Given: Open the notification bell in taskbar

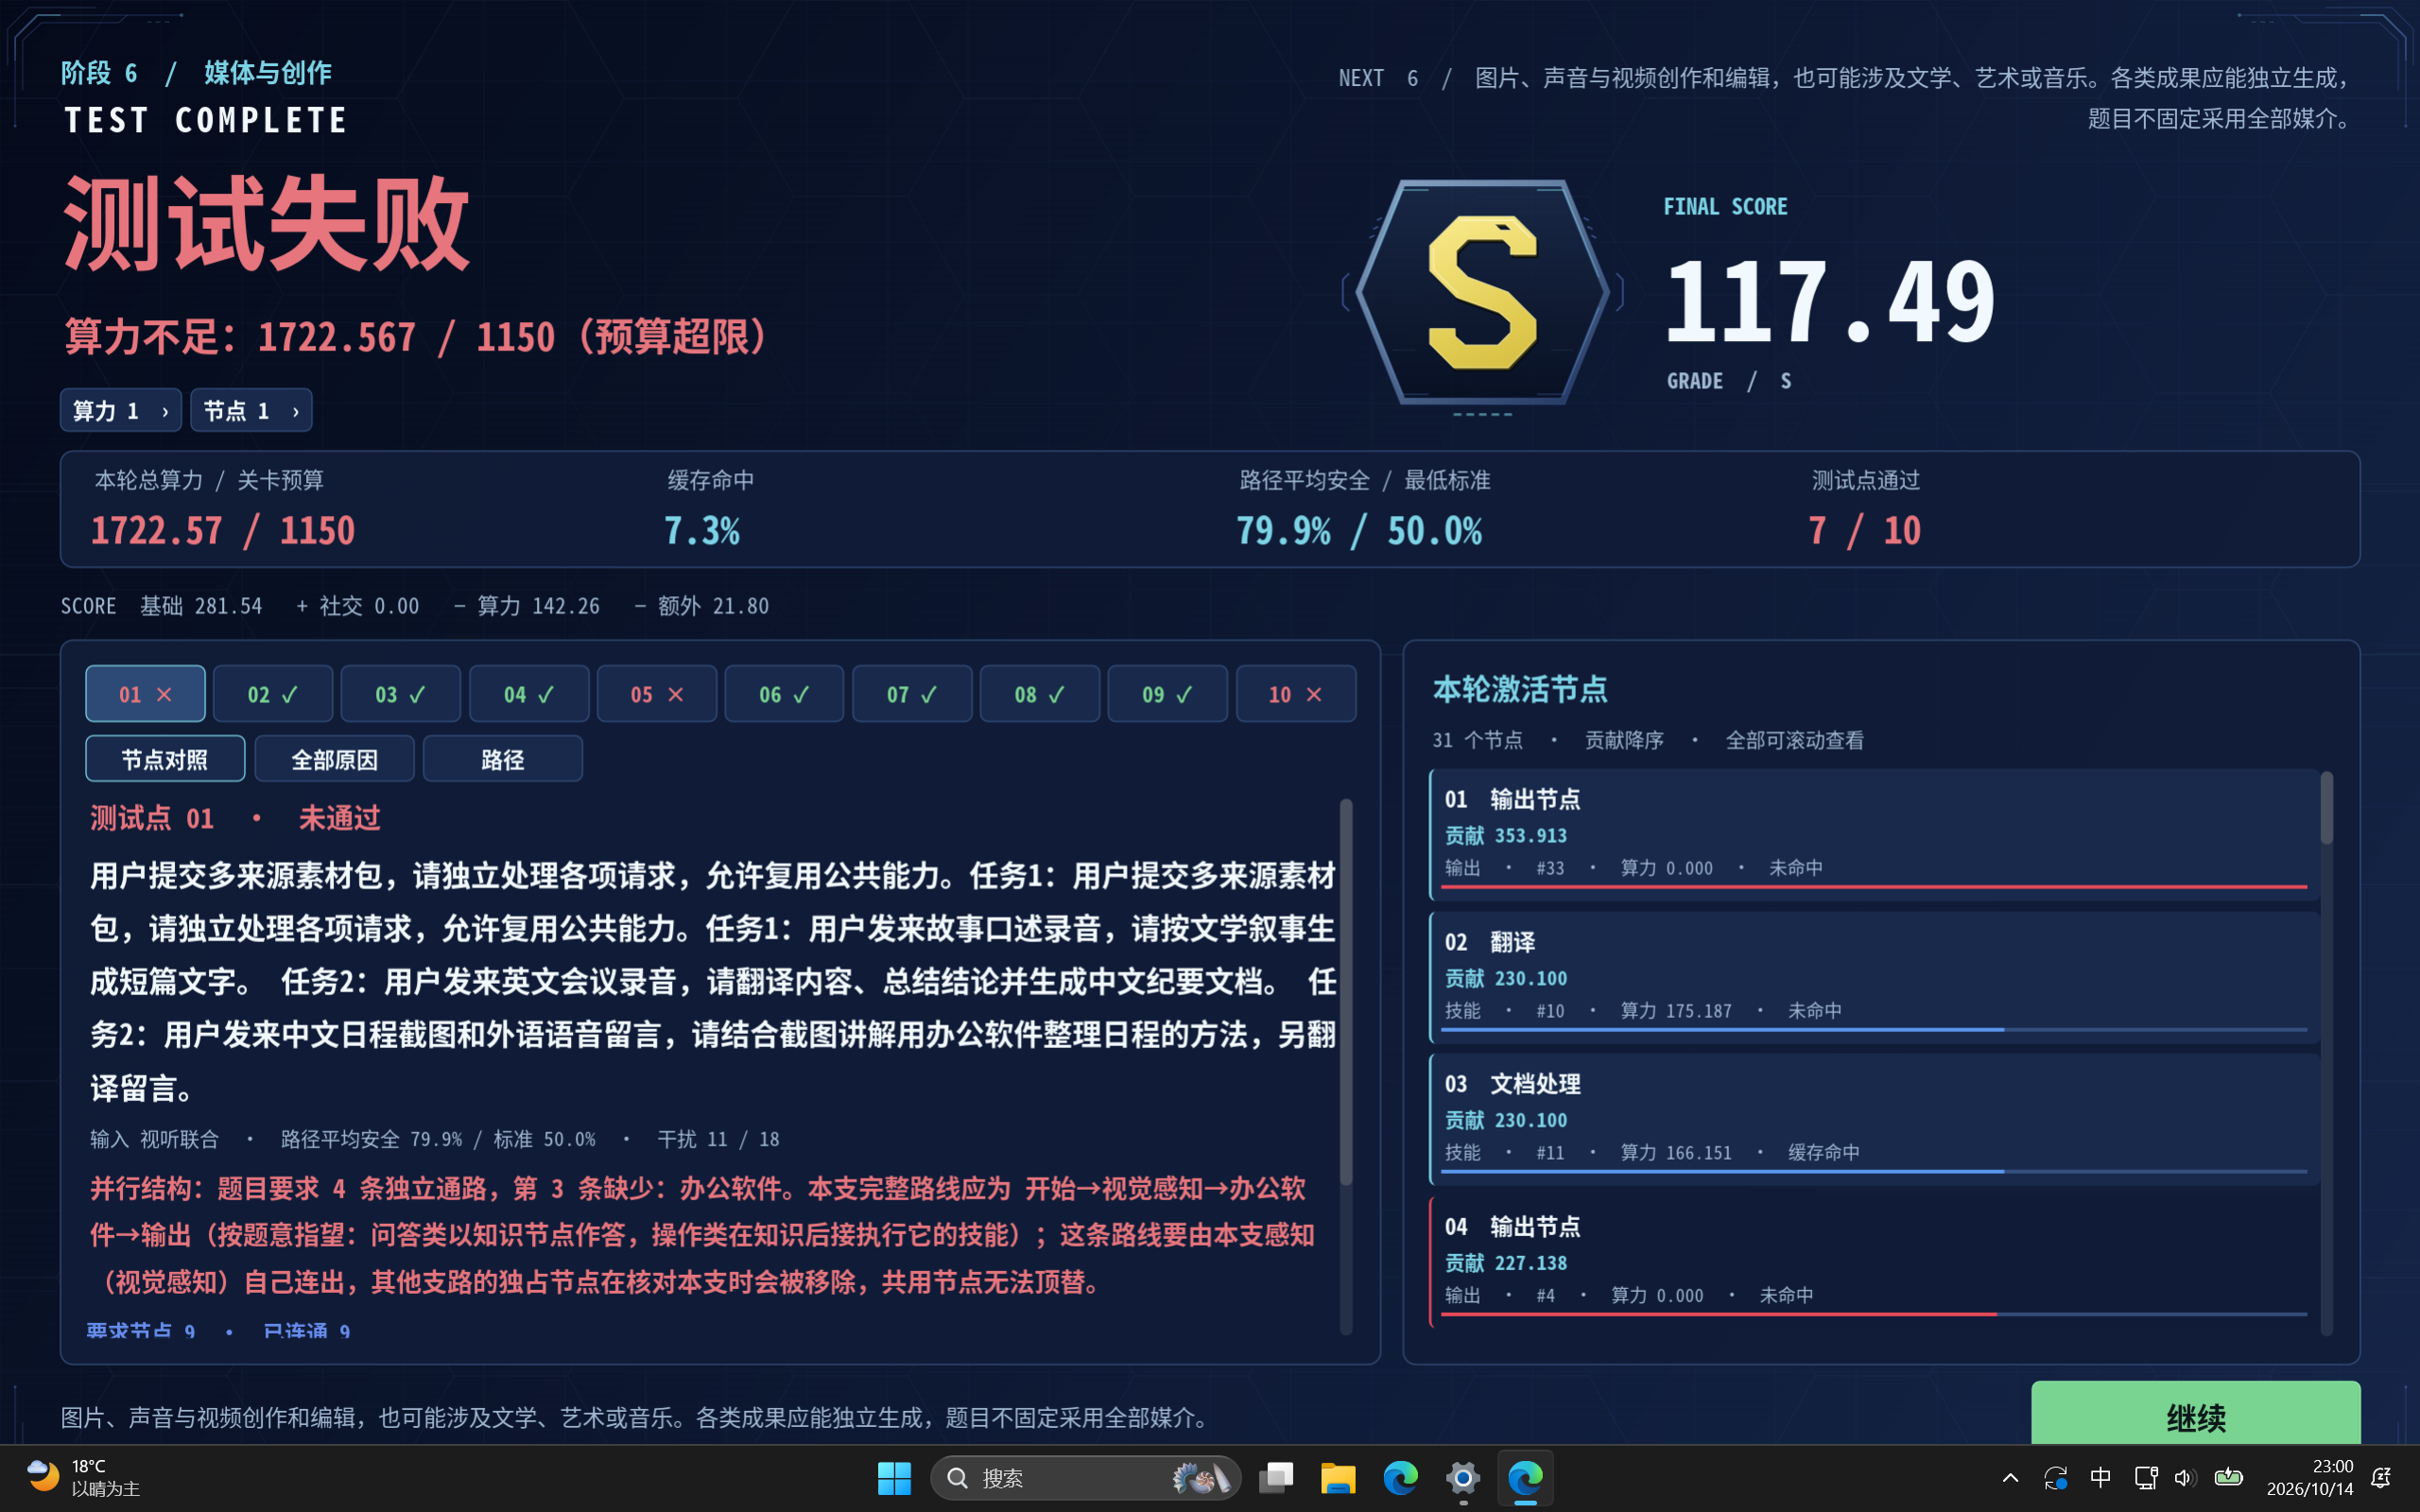Looking at the screenshot, I should click(x=2381, y=1477).
